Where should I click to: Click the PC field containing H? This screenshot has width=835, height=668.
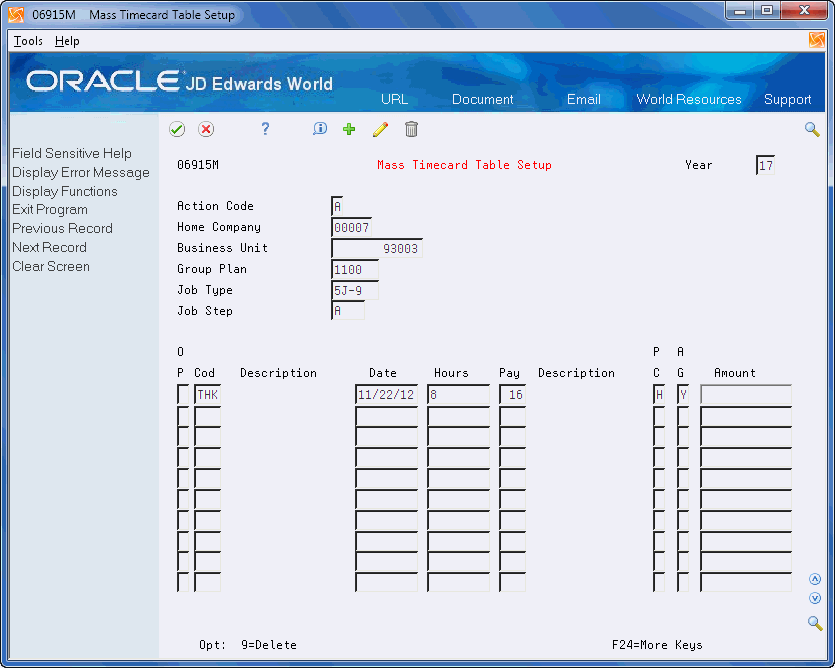(659, 395)
